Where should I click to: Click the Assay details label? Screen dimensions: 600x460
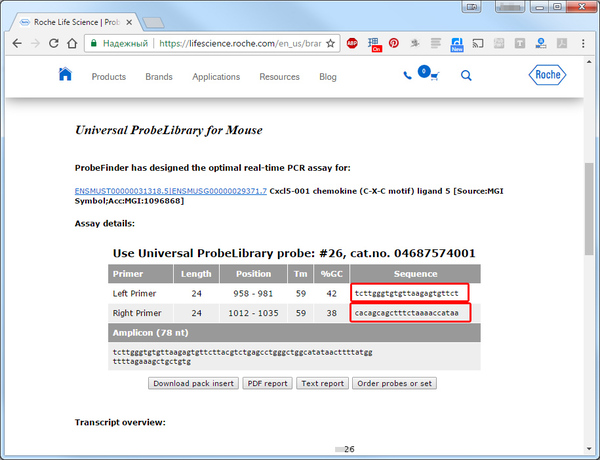coord(104,223)
